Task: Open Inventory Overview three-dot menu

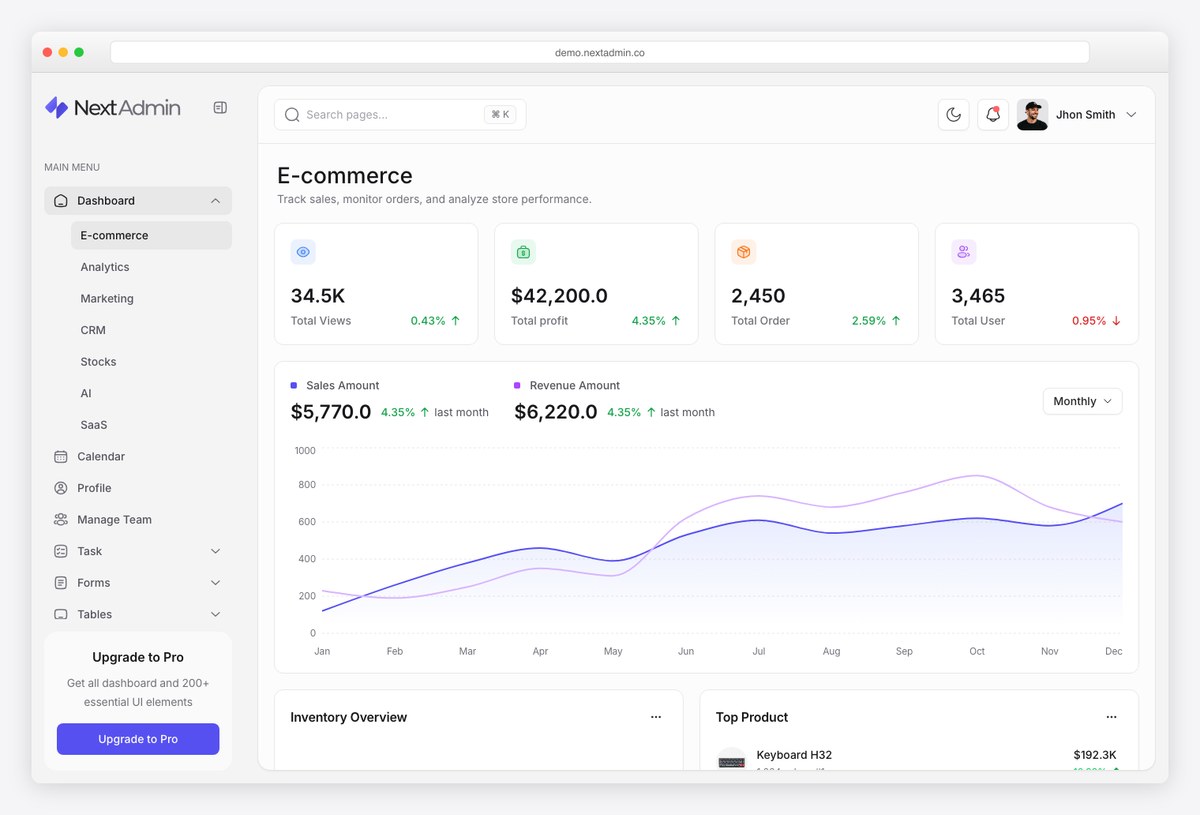Action: [656, 717]
